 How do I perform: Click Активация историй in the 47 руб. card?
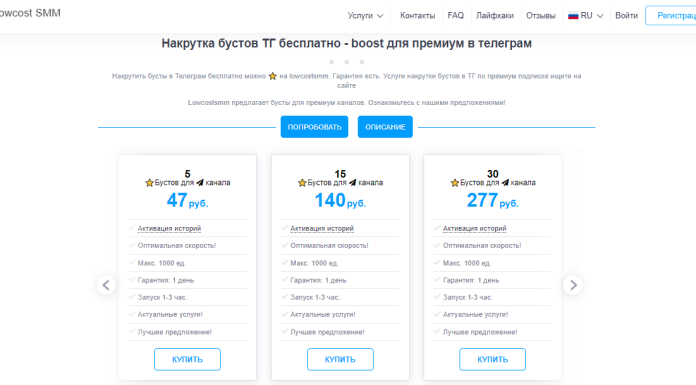[x=169, y=228]
